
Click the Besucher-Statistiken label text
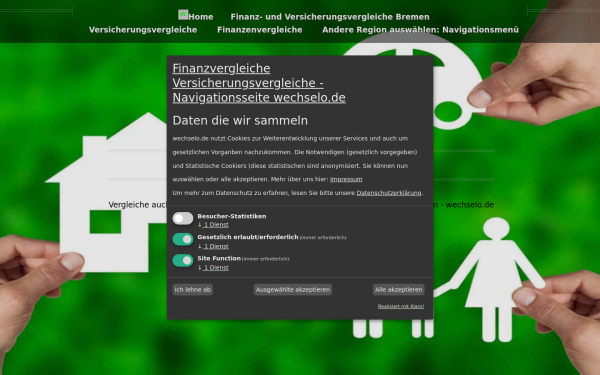pos(232,216)
